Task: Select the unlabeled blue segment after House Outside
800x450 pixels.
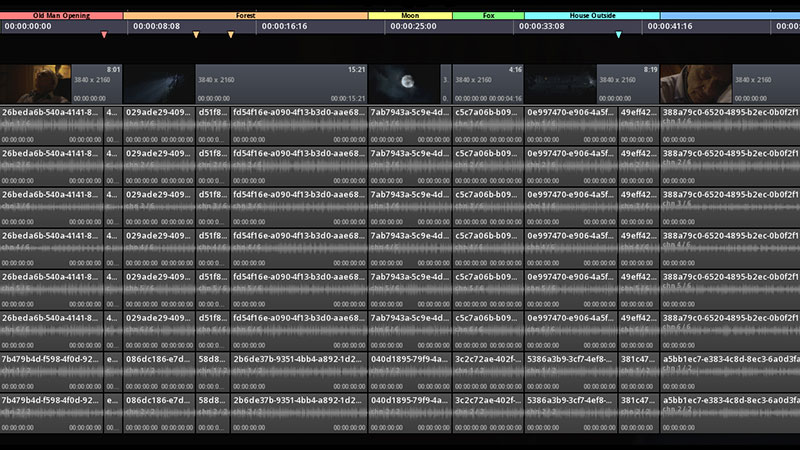Action: point(730,16)
